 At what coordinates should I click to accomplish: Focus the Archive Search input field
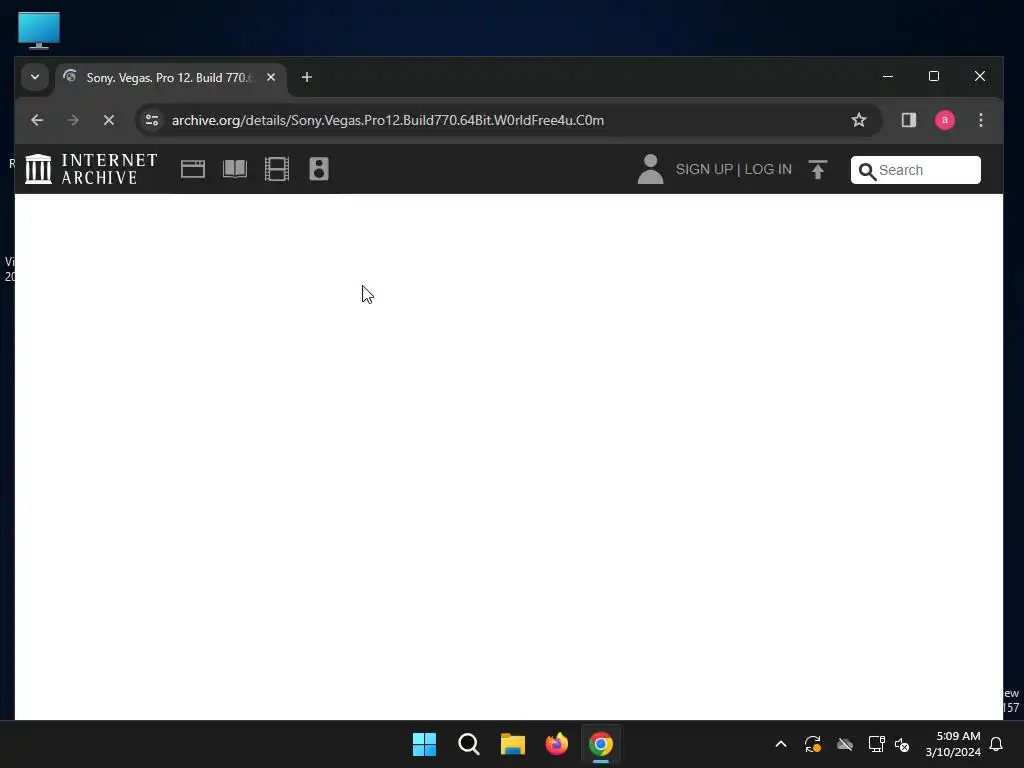916,170
